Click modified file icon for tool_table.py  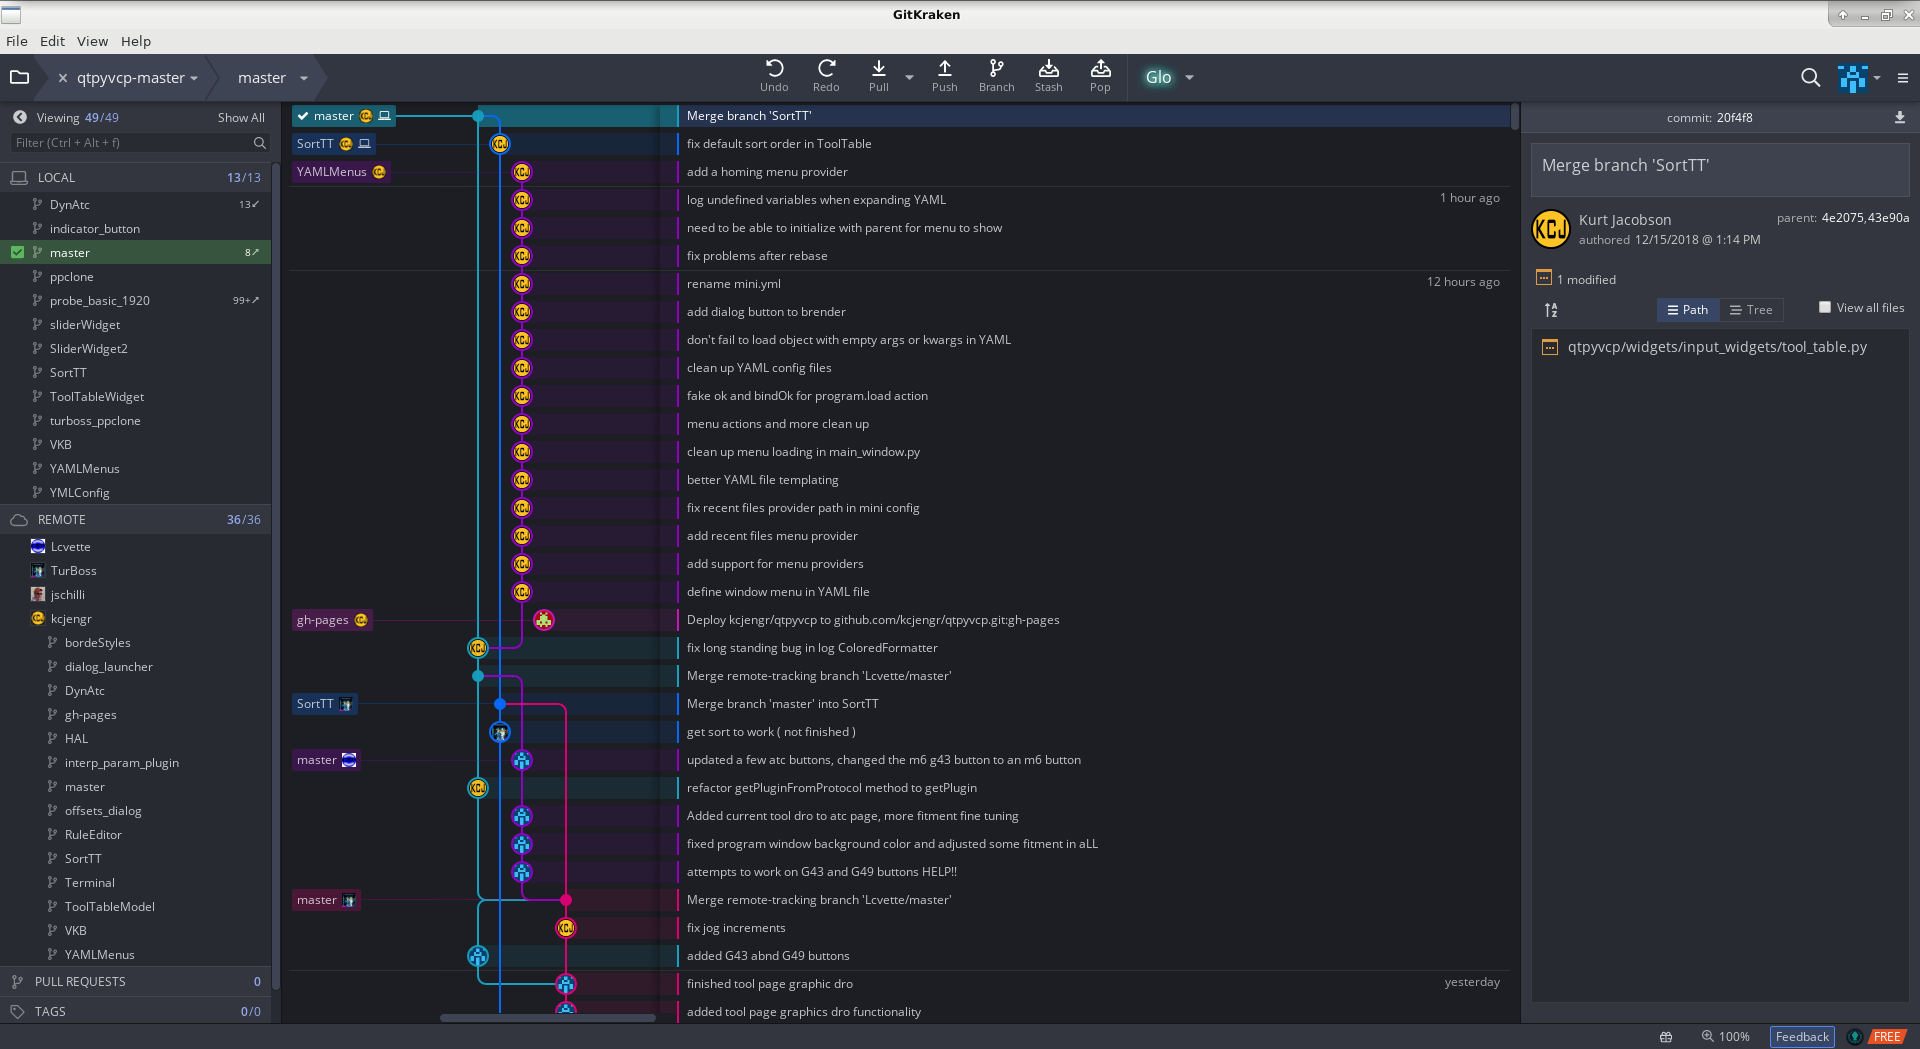[1550, 347]
